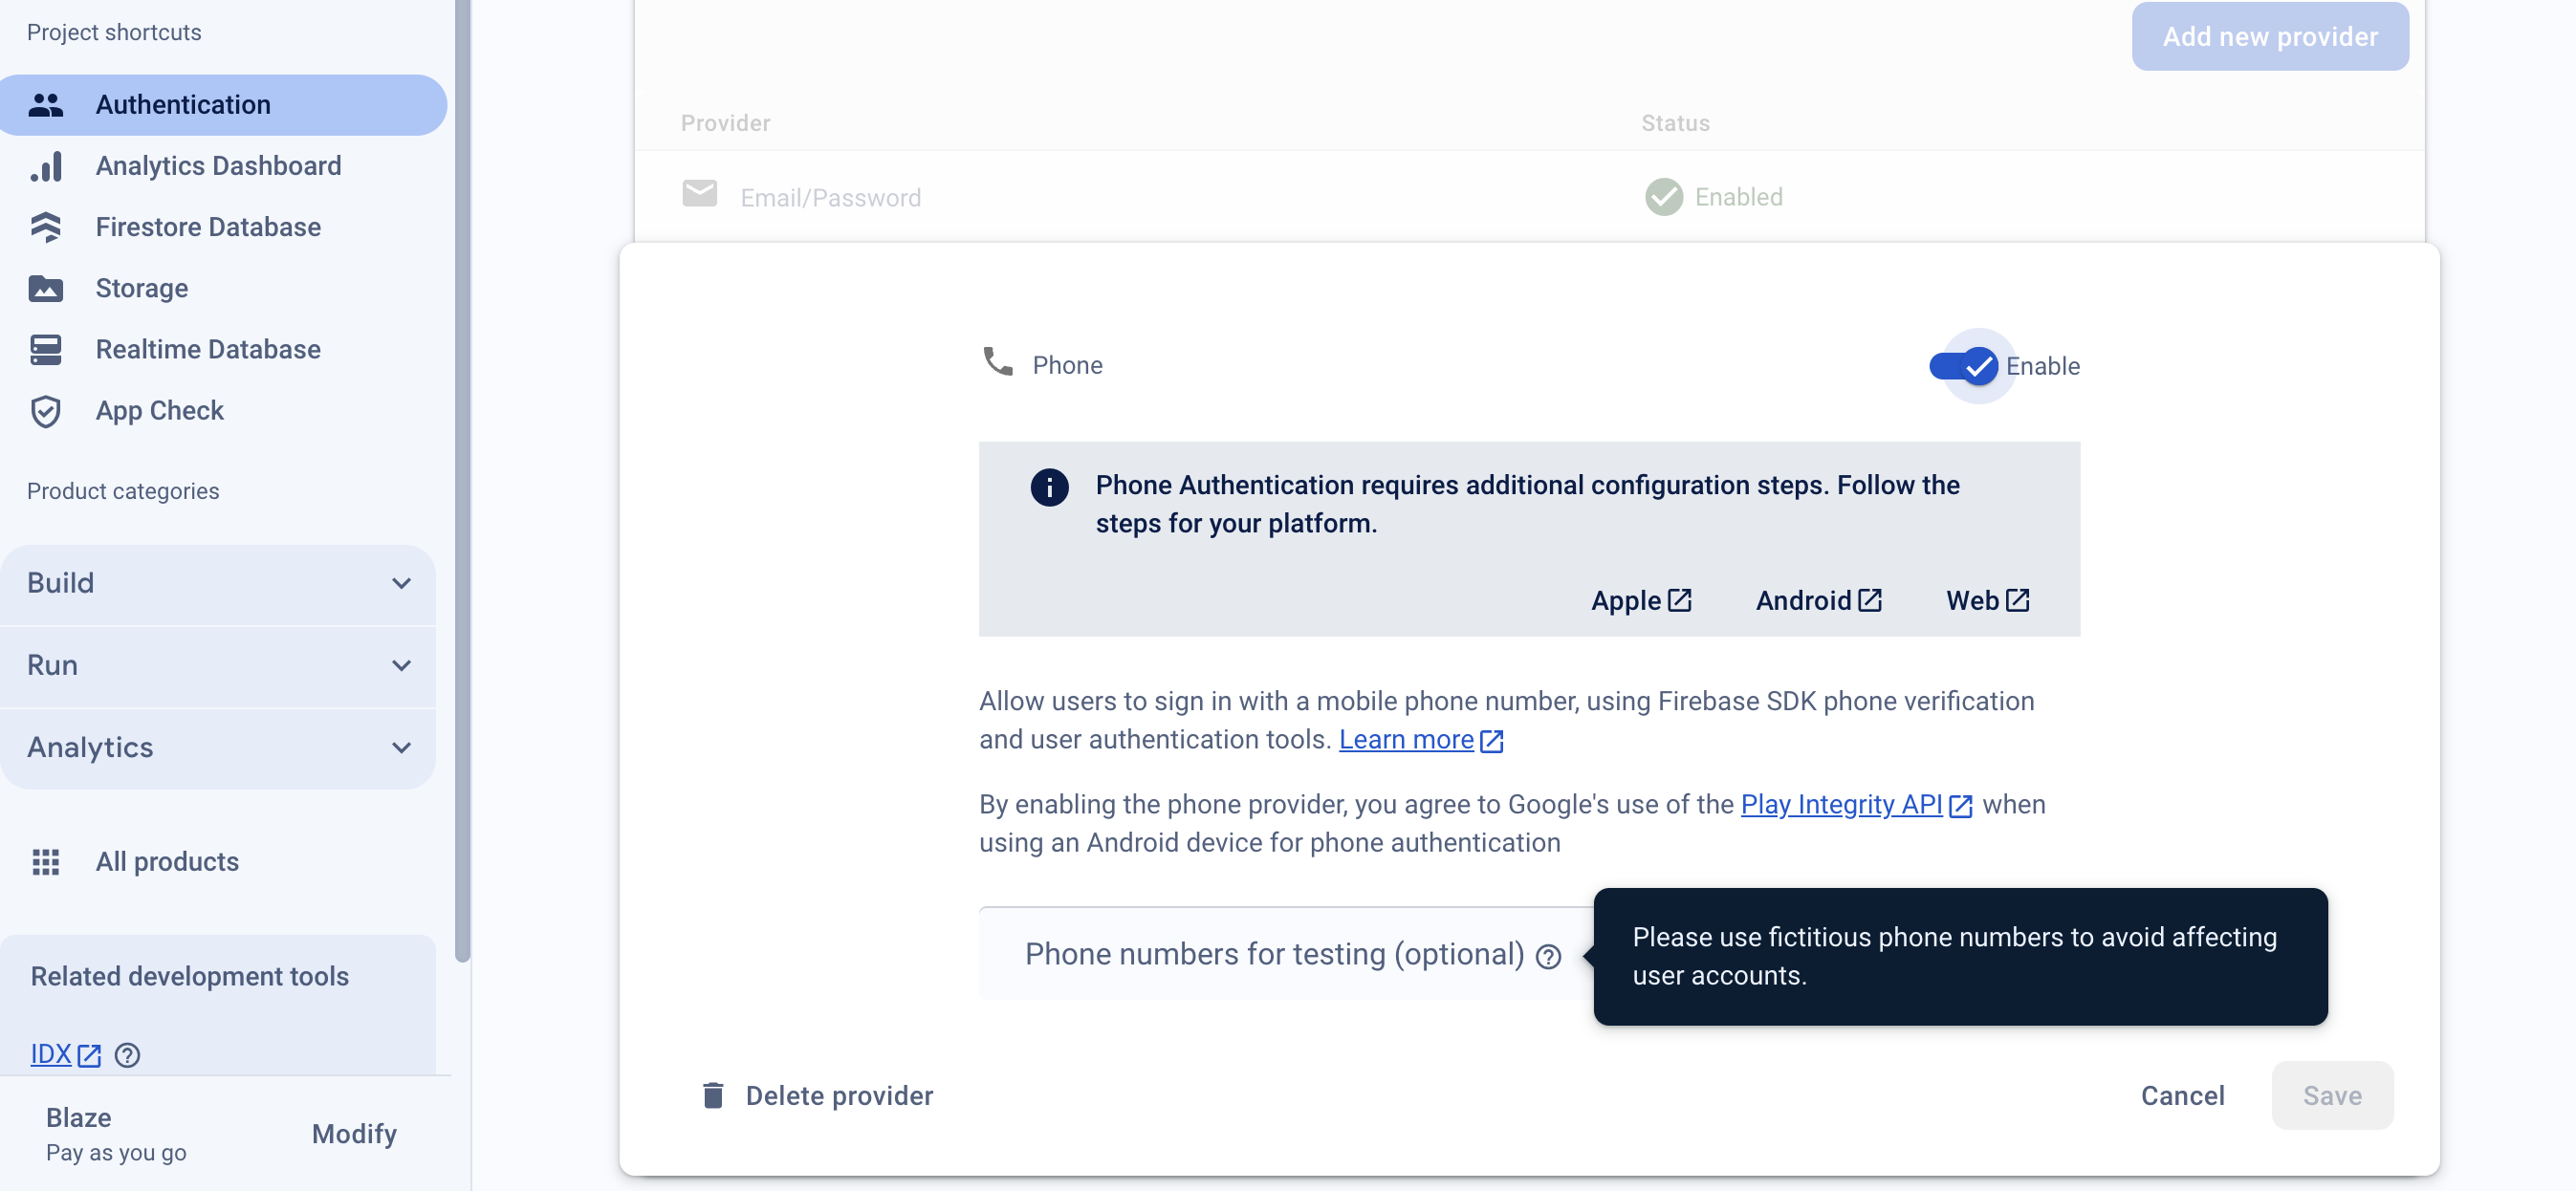Click help icon beside phone numbers for testing
Screen dimensions: 2576x1191
1548,957
